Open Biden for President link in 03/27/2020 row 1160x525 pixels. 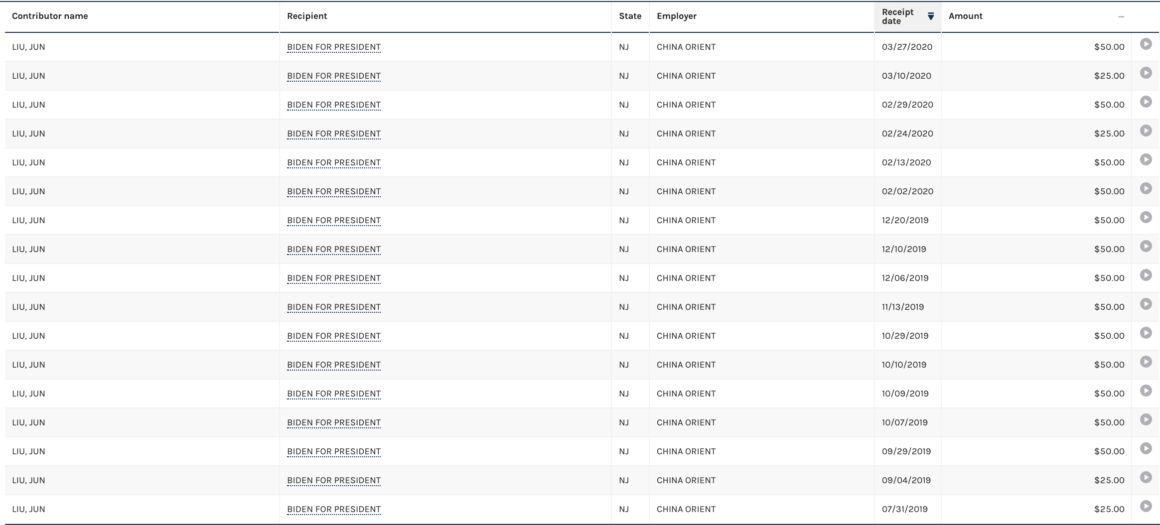click(x=333, y=47)
